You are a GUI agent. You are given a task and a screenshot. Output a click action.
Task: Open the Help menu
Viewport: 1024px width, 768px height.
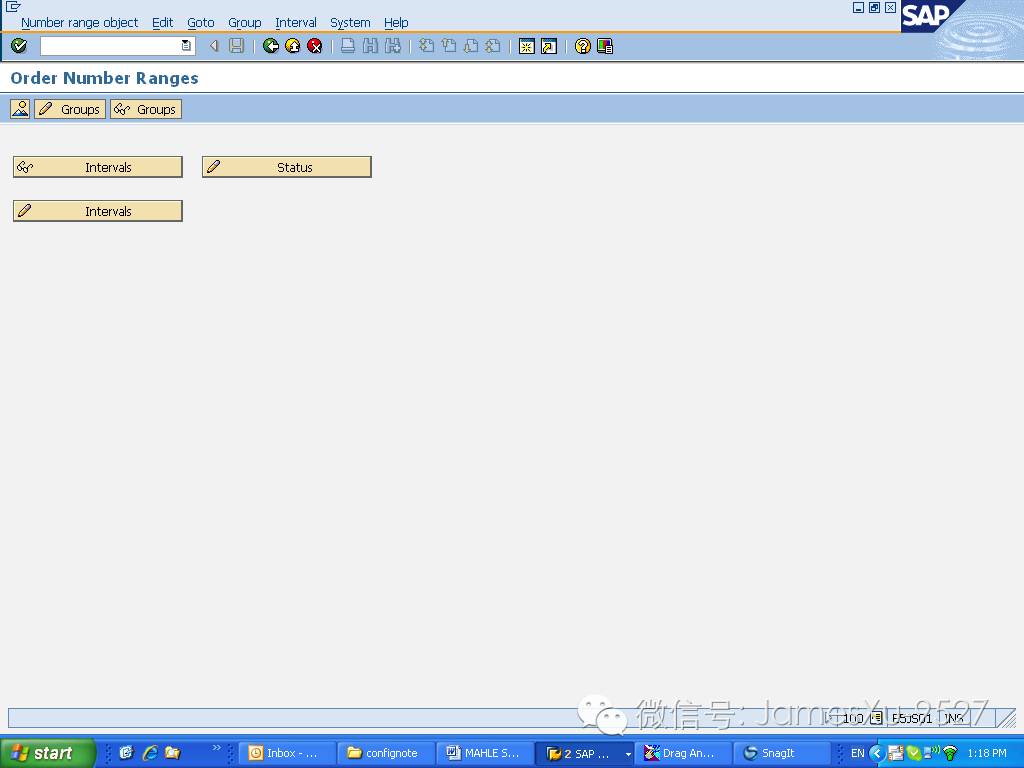coord(396,23)
